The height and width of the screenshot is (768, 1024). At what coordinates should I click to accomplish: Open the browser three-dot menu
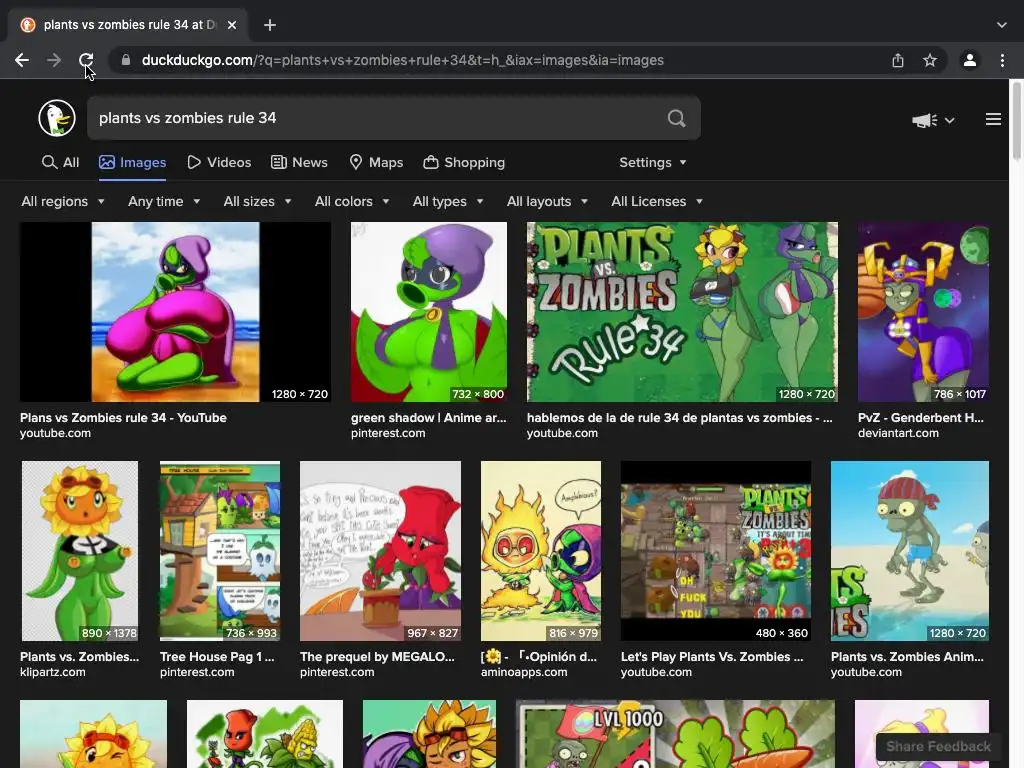[x=1002, y=60]
